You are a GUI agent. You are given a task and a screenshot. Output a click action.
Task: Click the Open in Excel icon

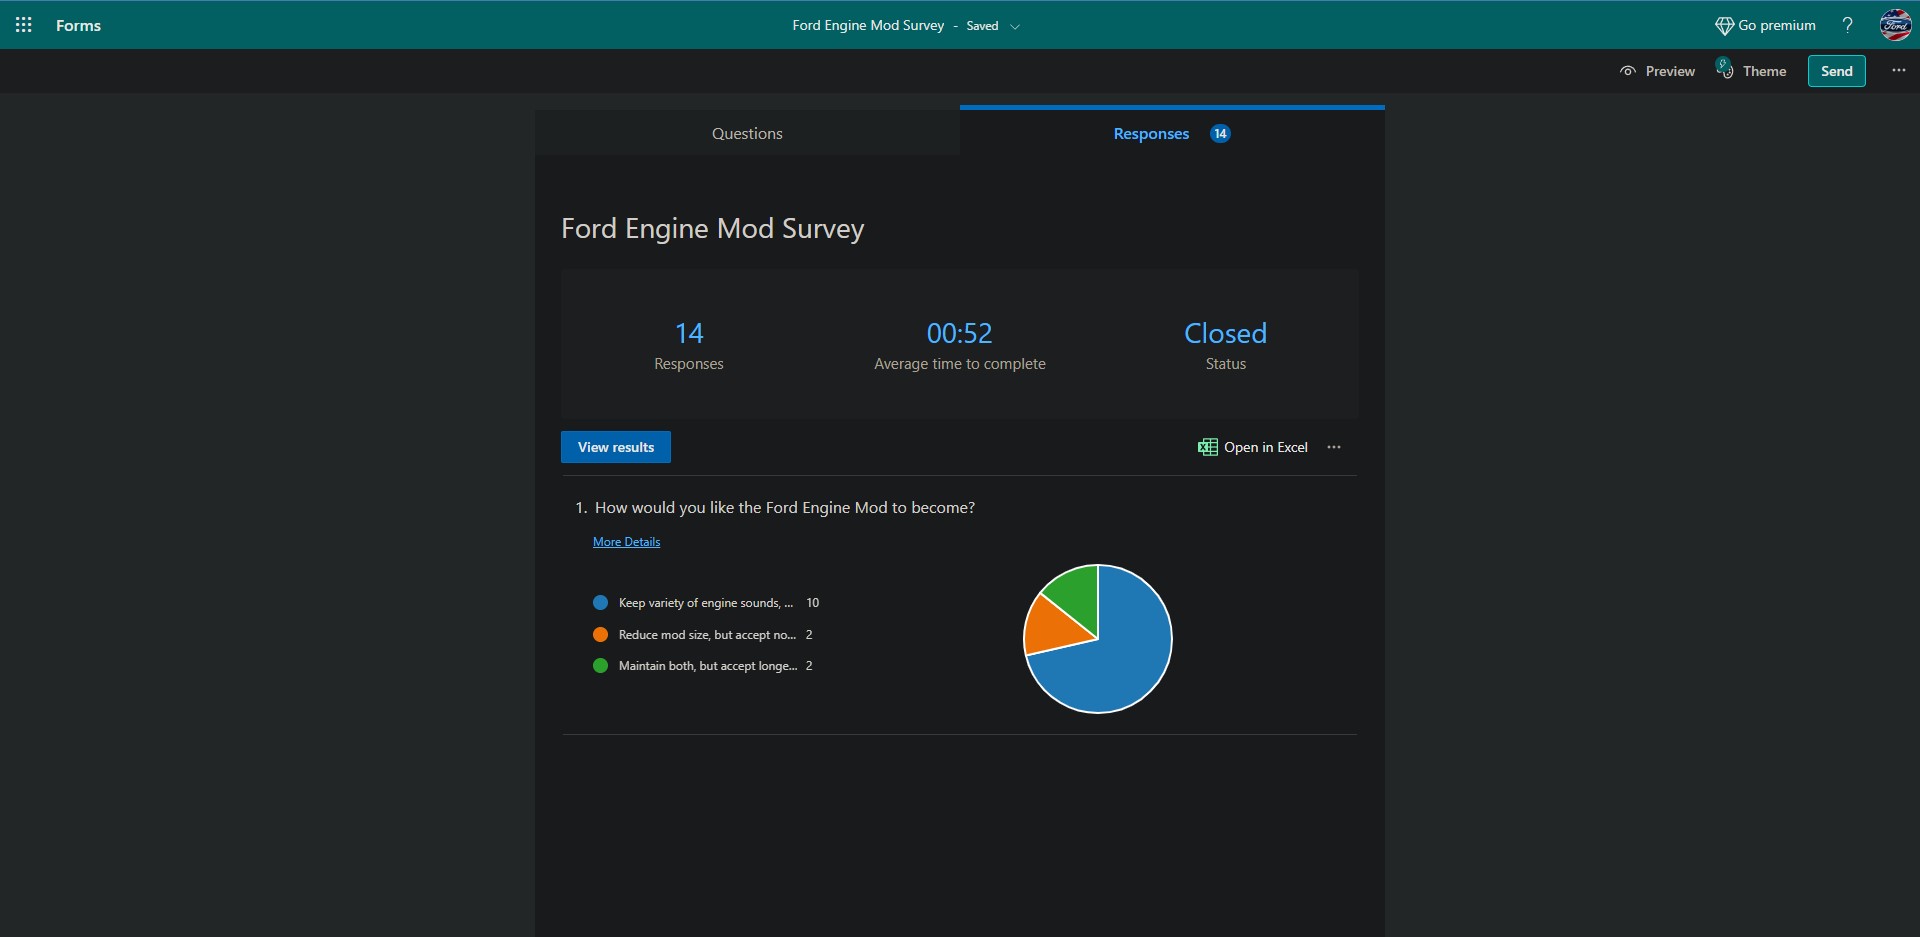click(x=1207, y=447)
